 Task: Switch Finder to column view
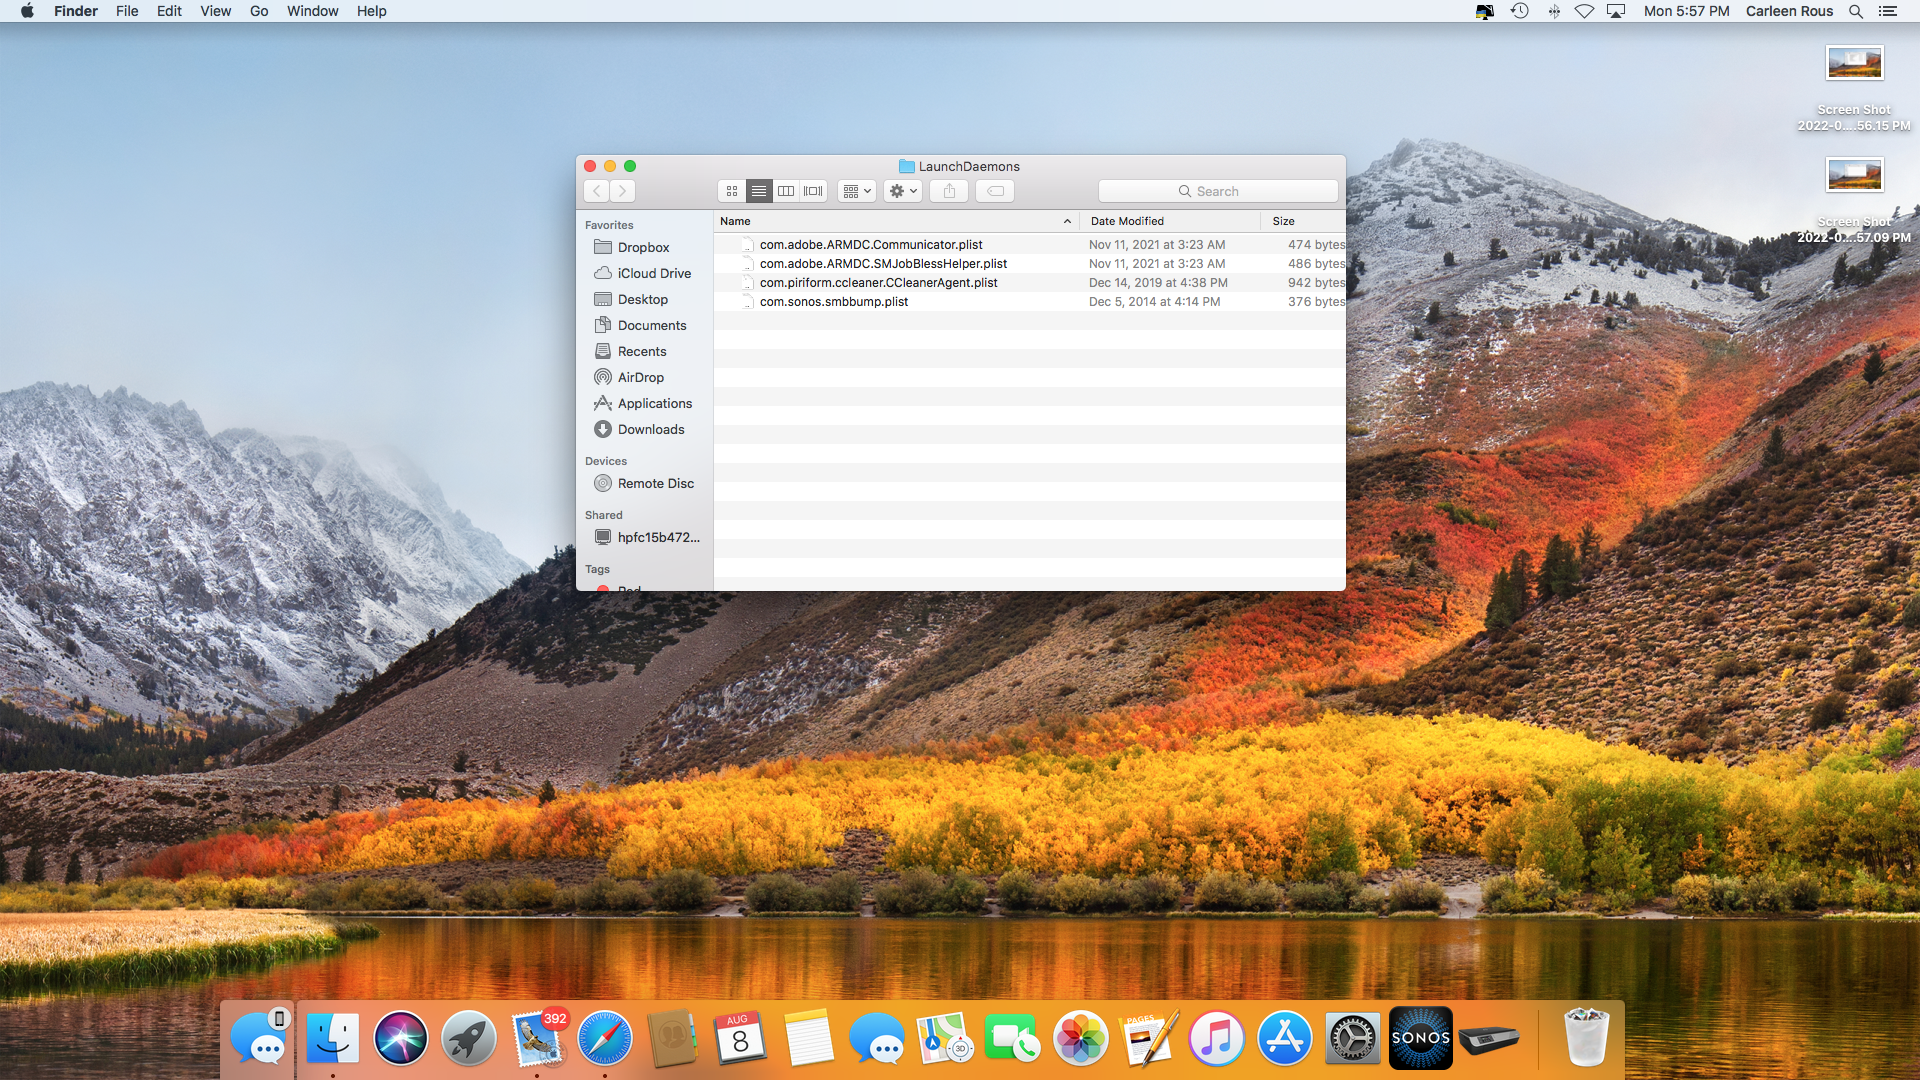pos(786,191)
